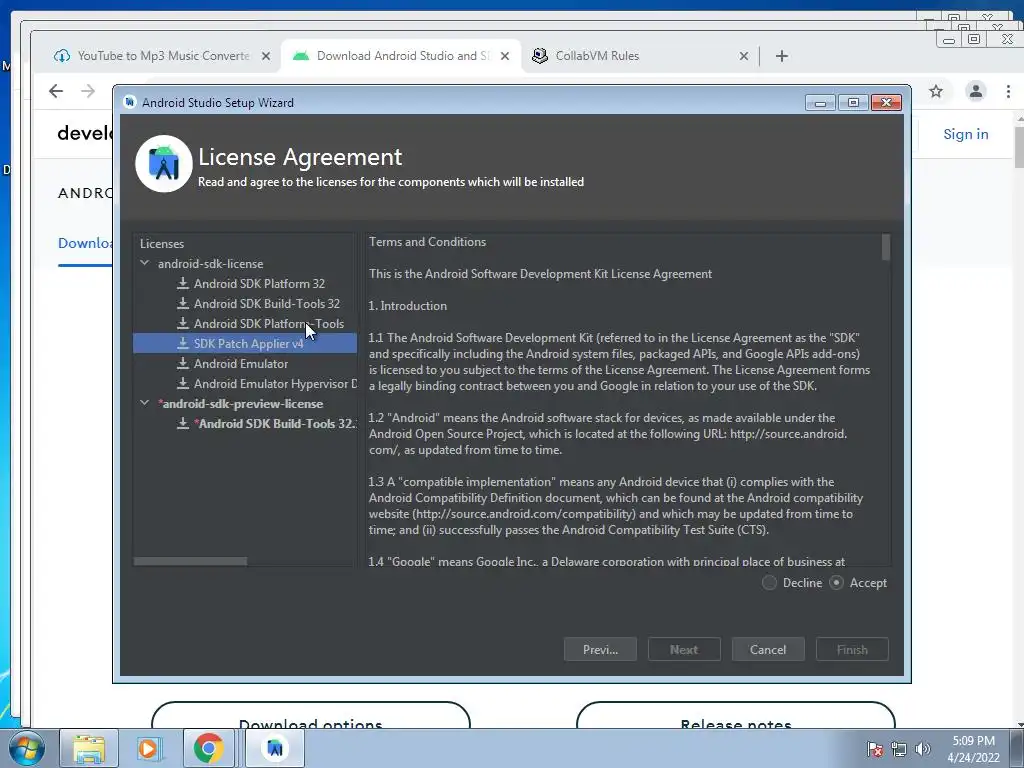Select Android SDK Platform 32 license item
Image resolution: width=1024 pixels, height=768 pixels.
point(259,283)
